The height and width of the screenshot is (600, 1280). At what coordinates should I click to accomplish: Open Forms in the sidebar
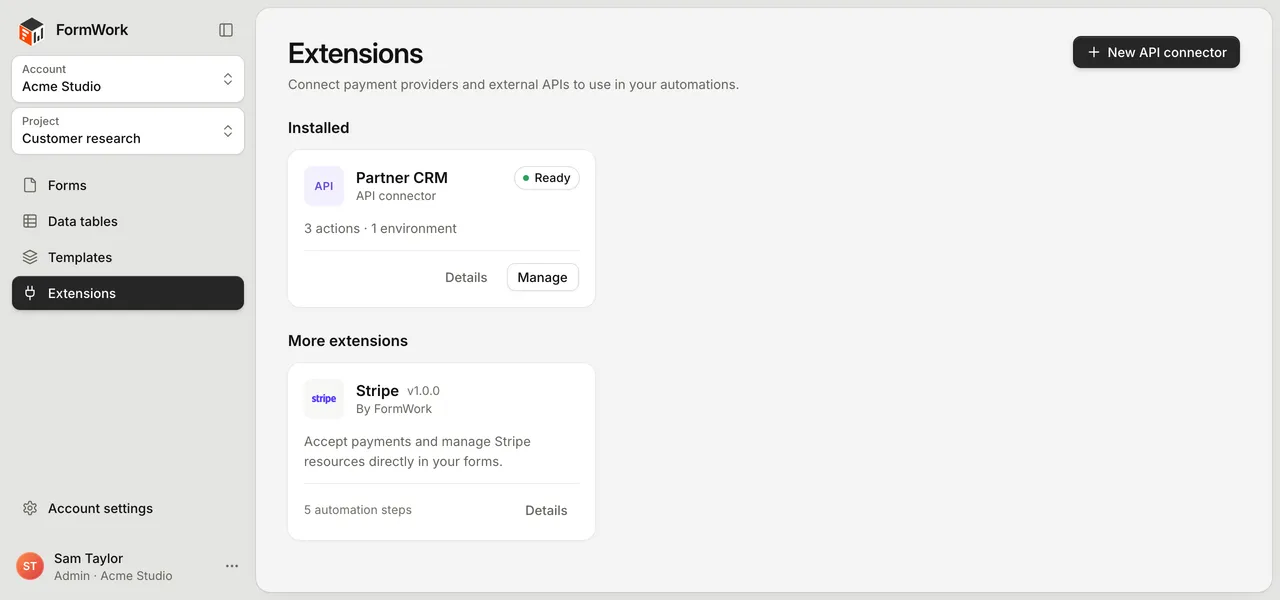[x=128, y=185]
